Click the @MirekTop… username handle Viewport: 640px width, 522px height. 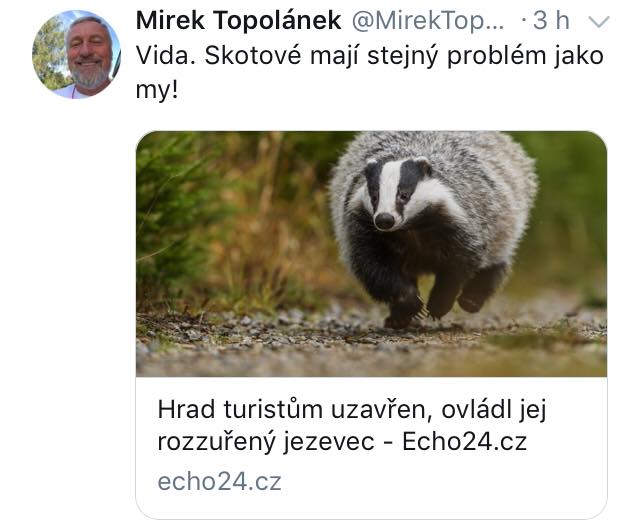tap(428, 20)
